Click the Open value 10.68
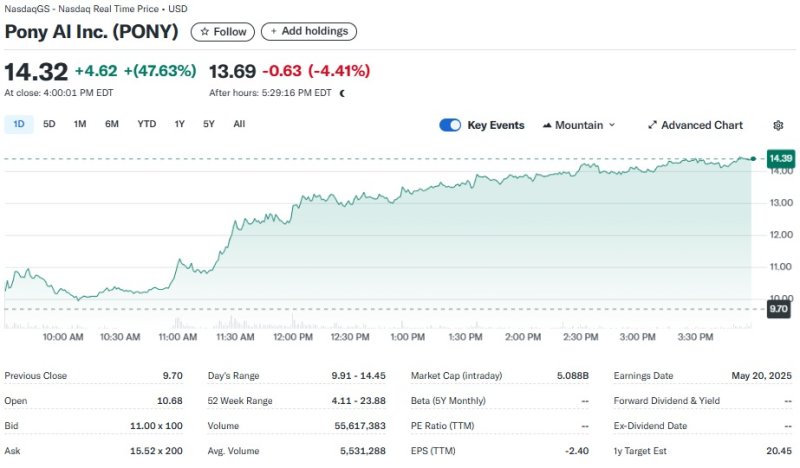This screenshot has height=468, width=800. [x=170, y=401]
